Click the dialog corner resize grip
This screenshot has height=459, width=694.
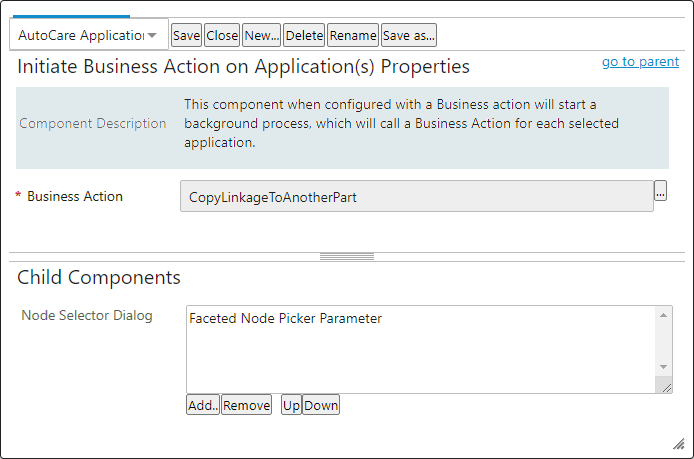(x=678, y=444)
